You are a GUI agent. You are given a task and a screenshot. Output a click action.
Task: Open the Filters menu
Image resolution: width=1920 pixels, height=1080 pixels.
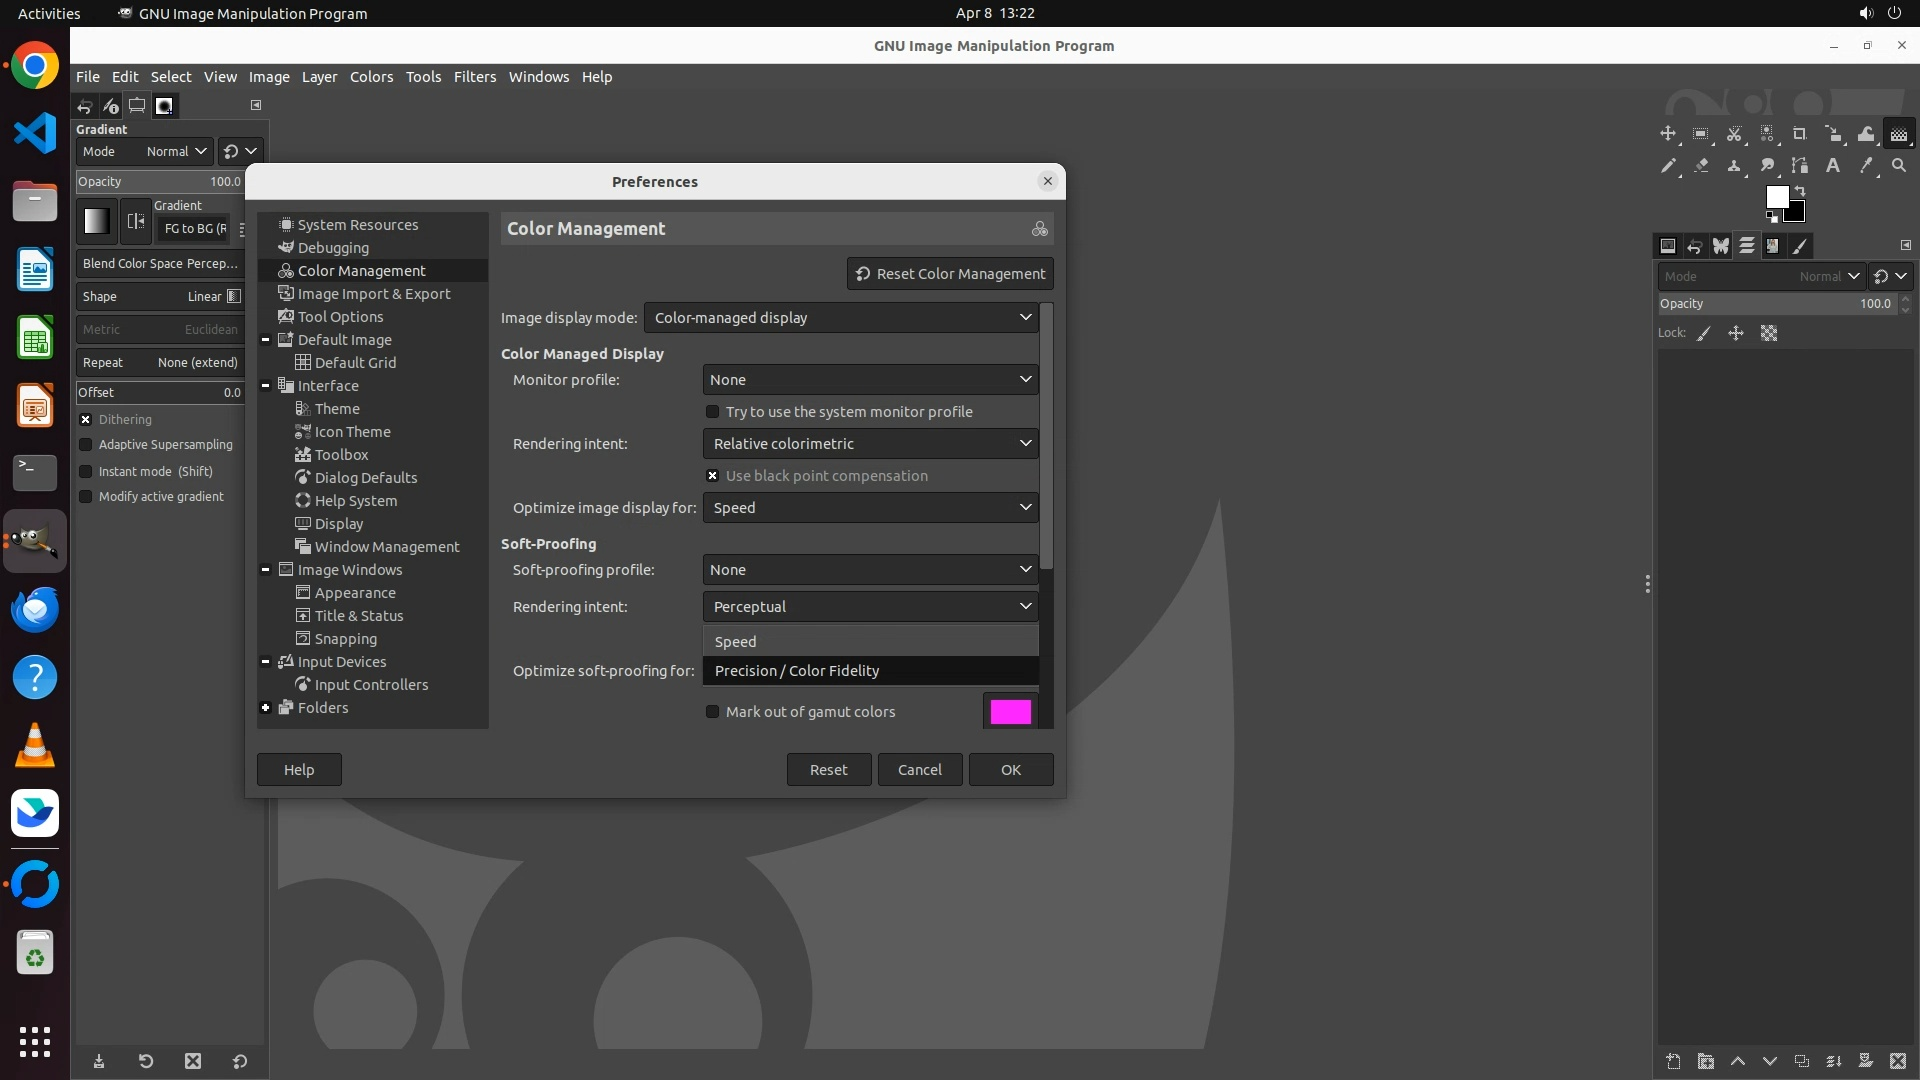pos(474,77)
